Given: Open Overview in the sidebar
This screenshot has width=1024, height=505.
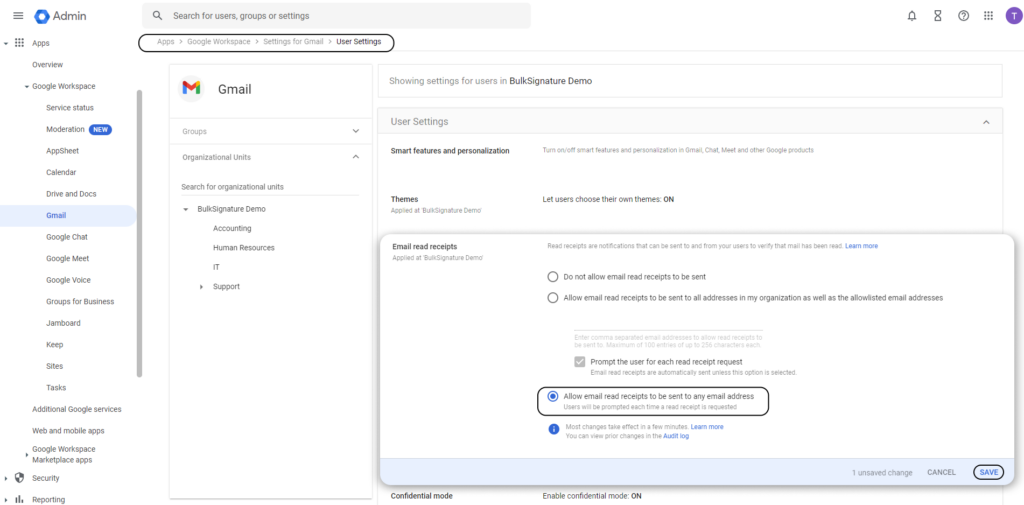Looking at the screenshot, I should (x=48, y=65).
